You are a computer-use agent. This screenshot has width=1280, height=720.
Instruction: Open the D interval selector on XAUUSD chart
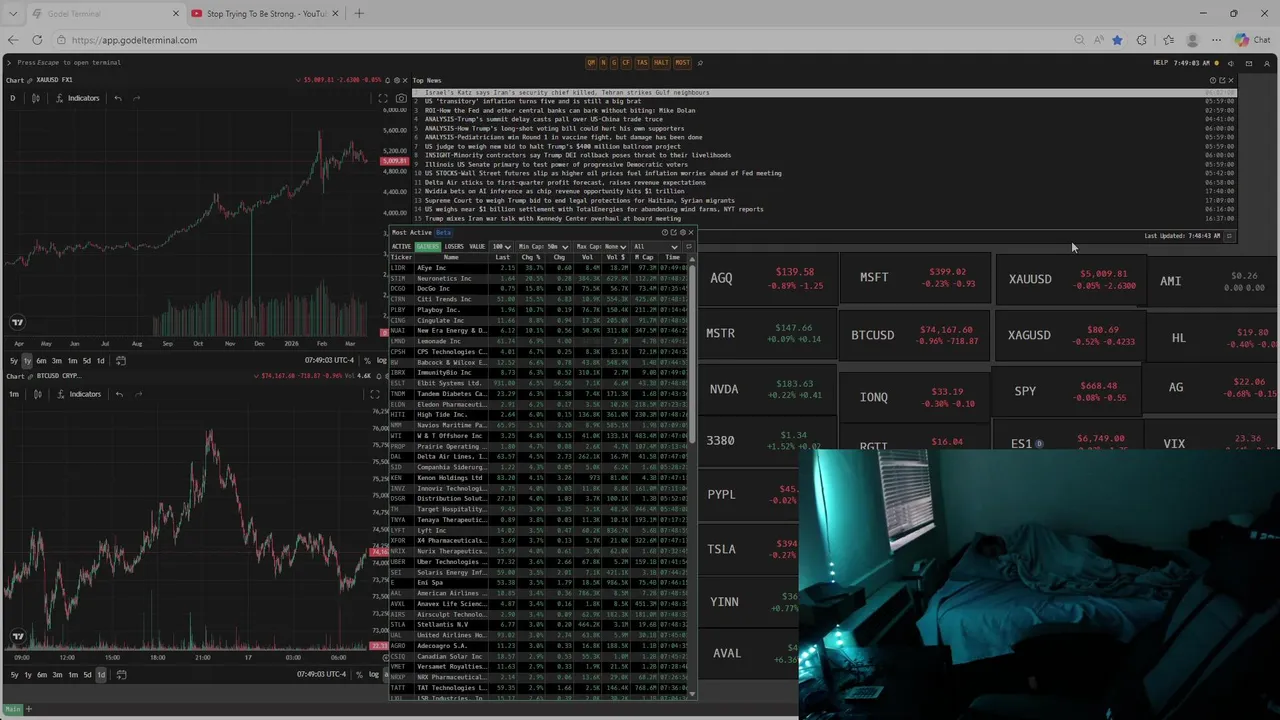coord(13,98)
